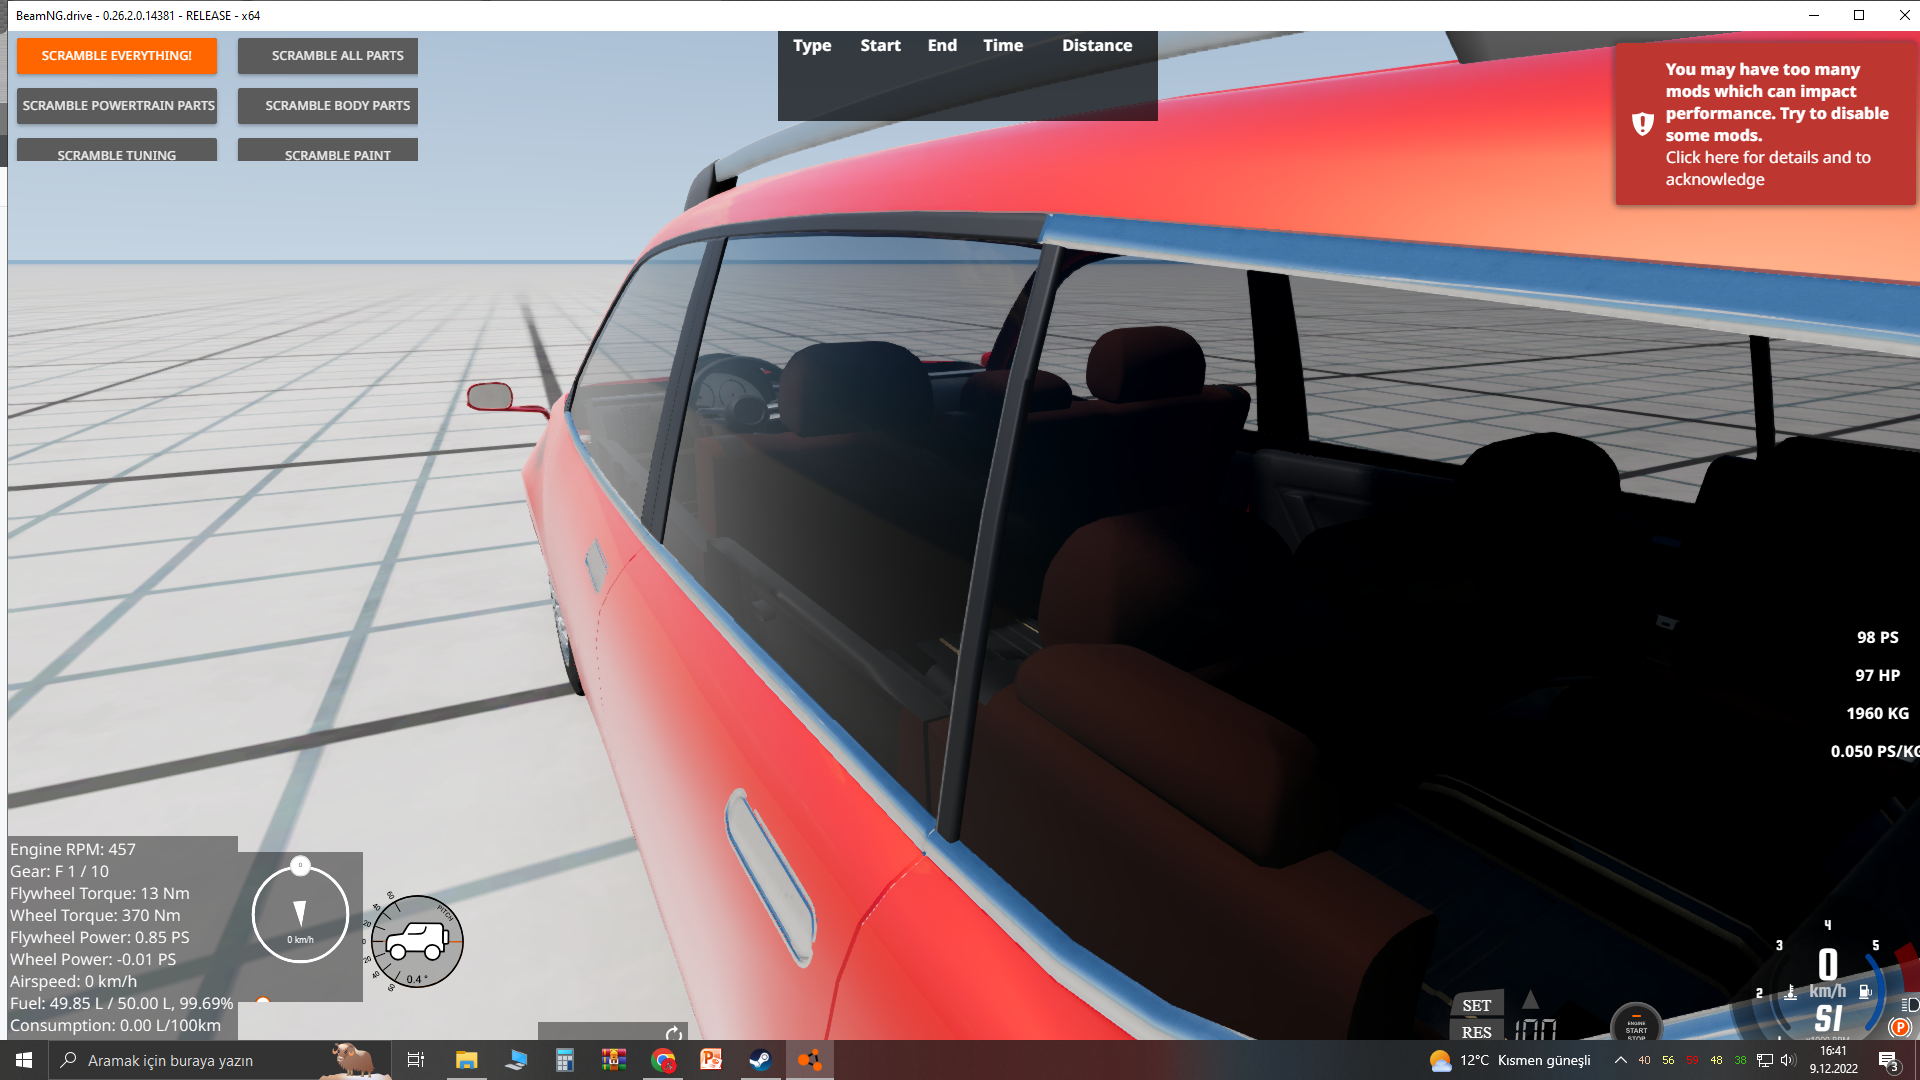This screenshot has width=1920, height=1080.
Task: Open PowerPoint from taskbar
Action: [x=712, y=1060]
